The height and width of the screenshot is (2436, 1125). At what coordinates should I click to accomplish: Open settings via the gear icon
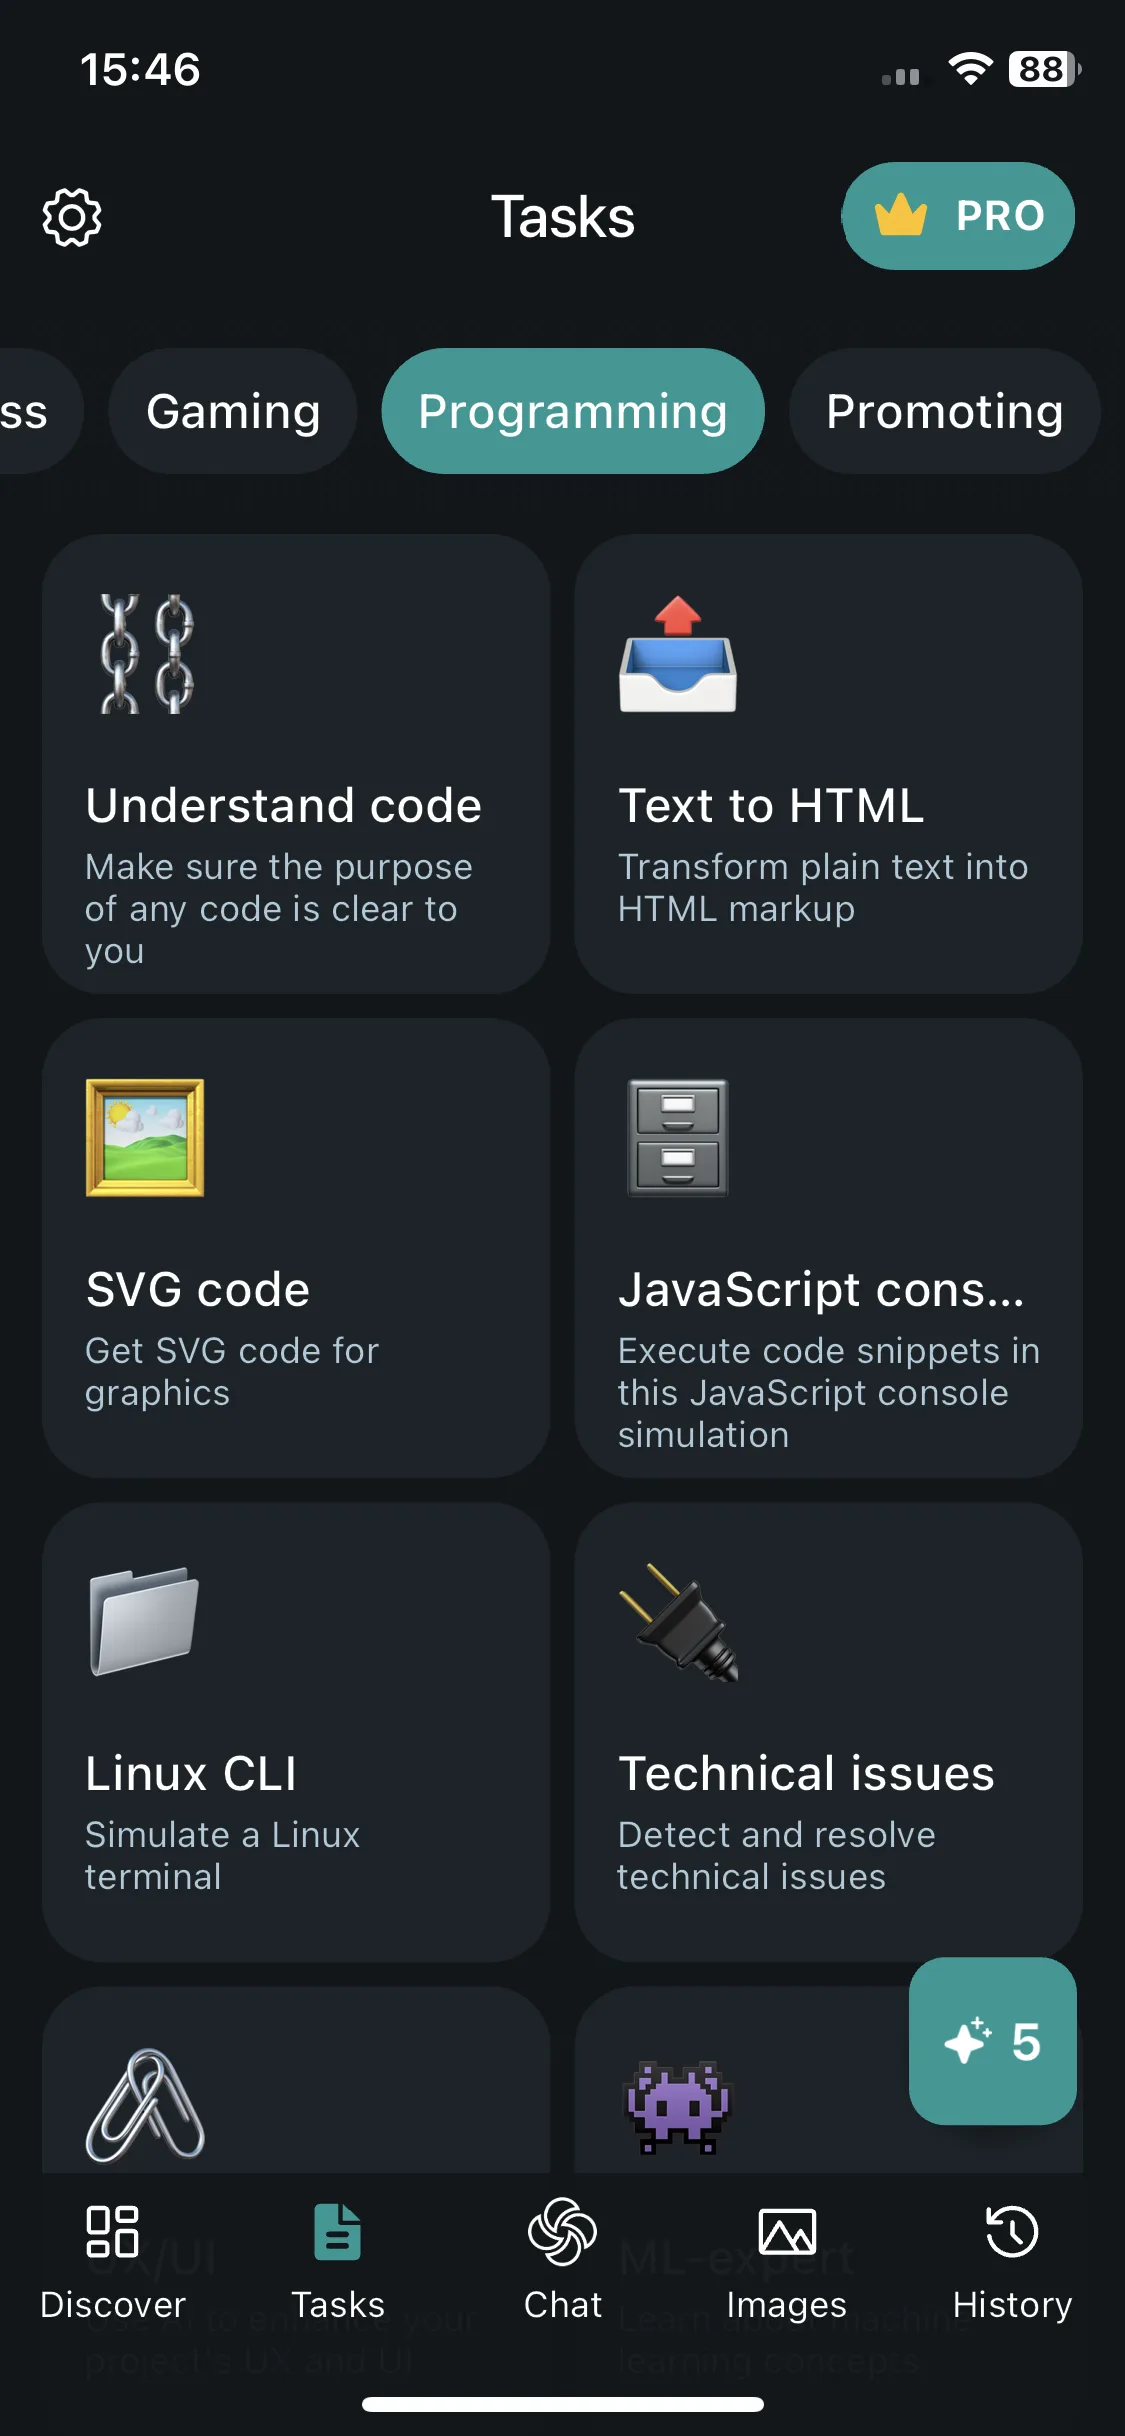[x=72, y=217]
